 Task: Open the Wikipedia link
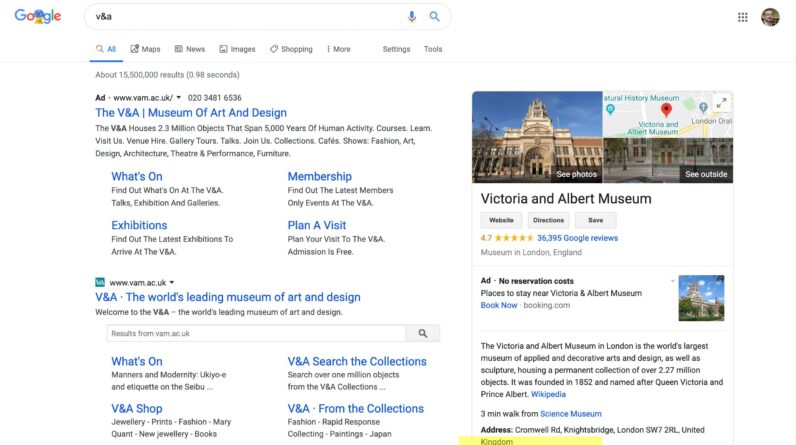[548, 394]
